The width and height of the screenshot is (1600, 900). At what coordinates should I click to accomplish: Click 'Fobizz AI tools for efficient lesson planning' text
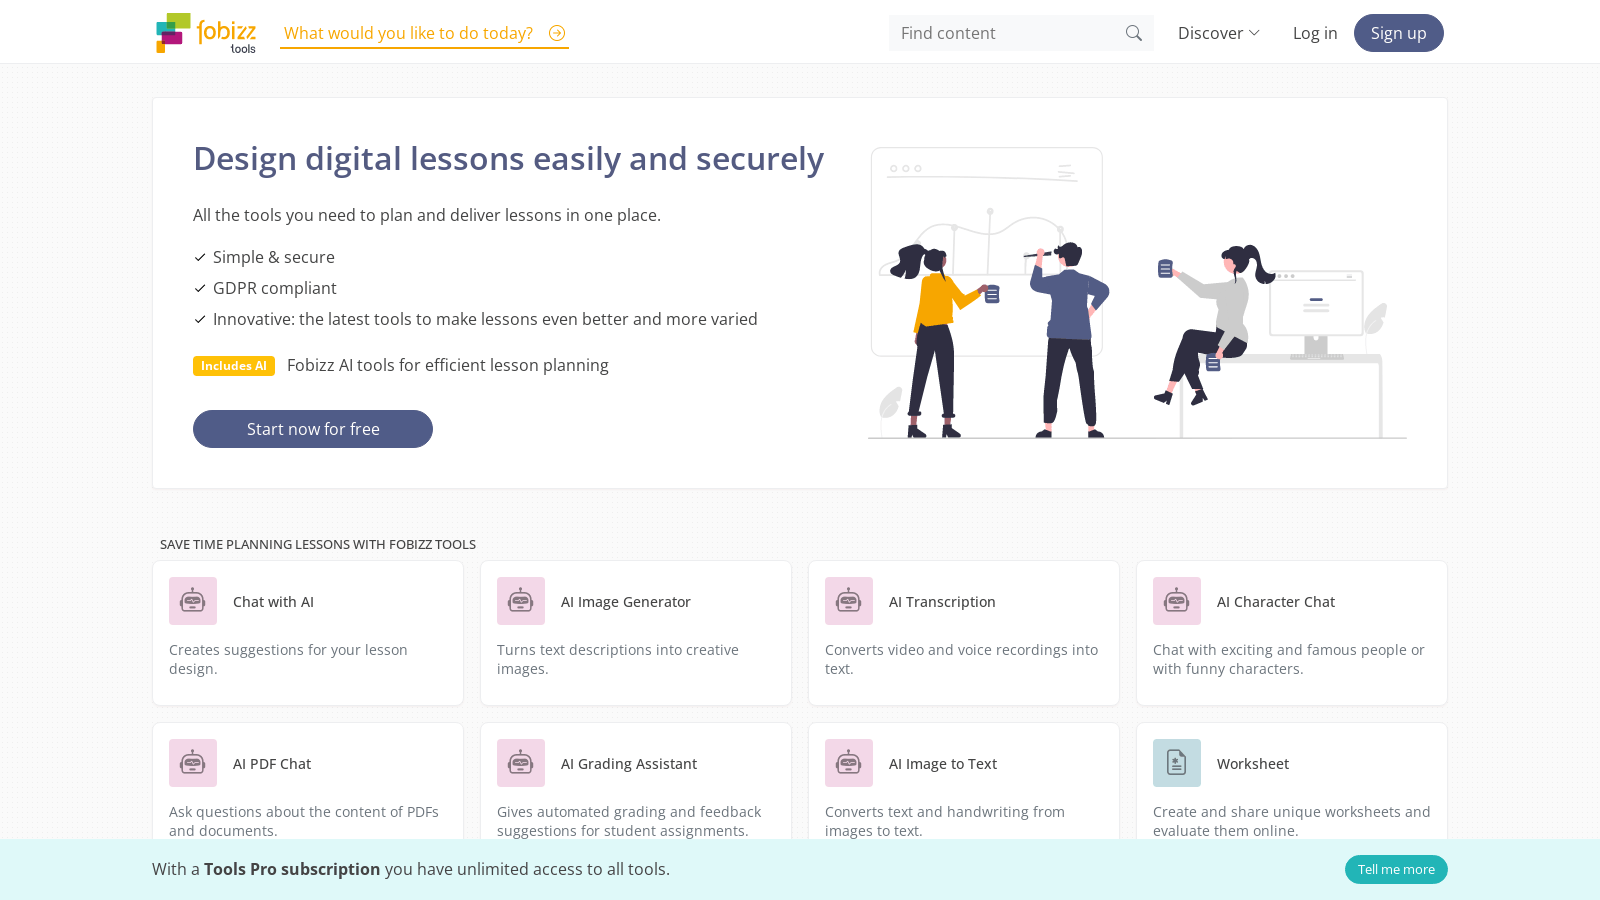pyautogui.click(x=448, y=366)
